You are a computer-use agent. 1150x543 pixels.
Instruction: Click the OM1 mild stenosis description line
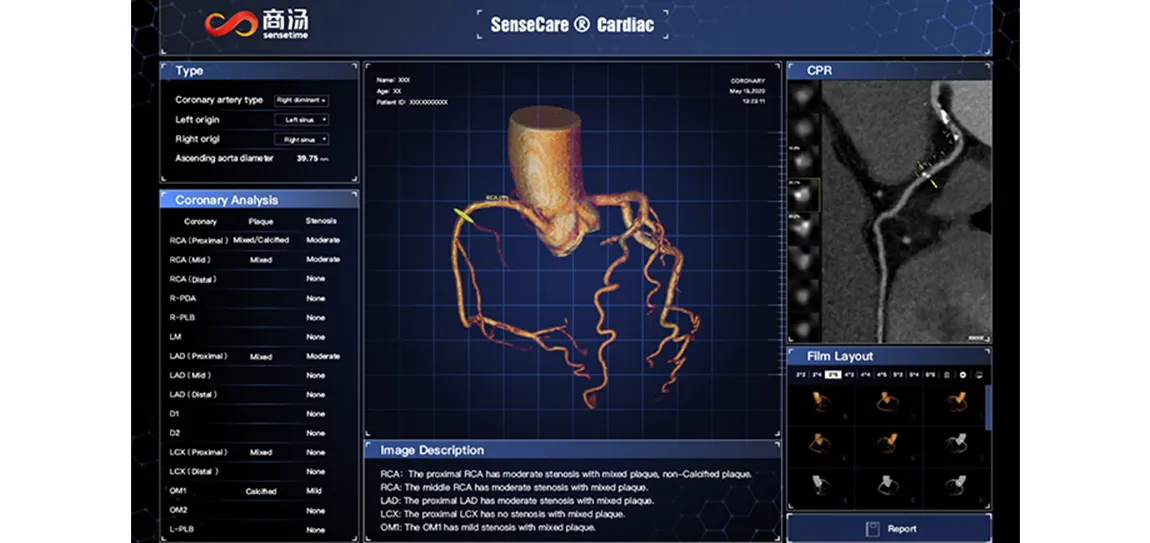(488, 527)
